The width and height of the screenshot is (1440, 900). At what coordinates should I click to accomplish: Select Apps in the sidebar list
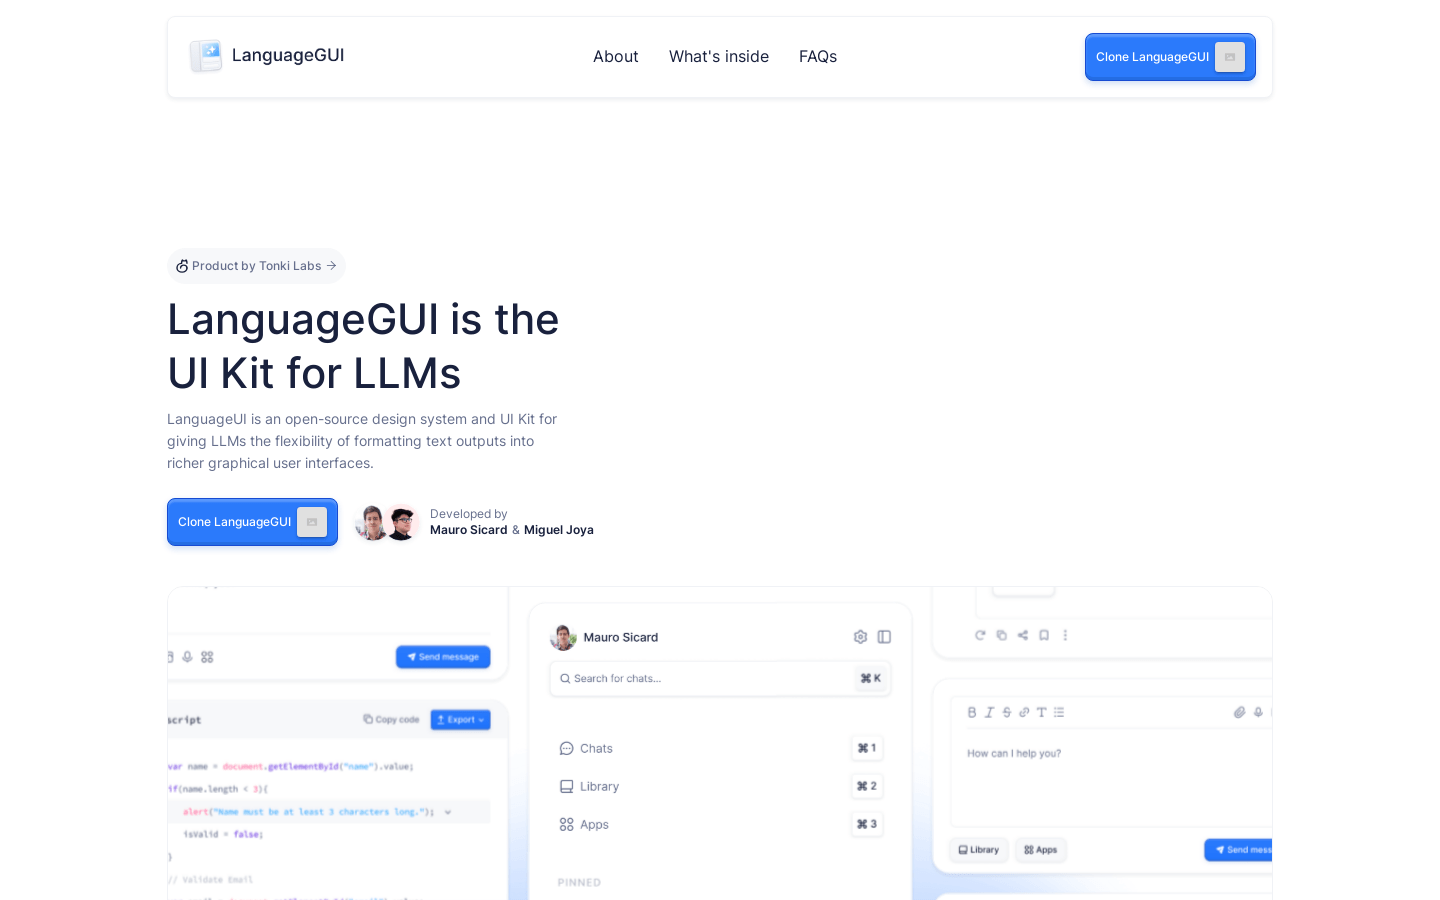coord(584,824)
